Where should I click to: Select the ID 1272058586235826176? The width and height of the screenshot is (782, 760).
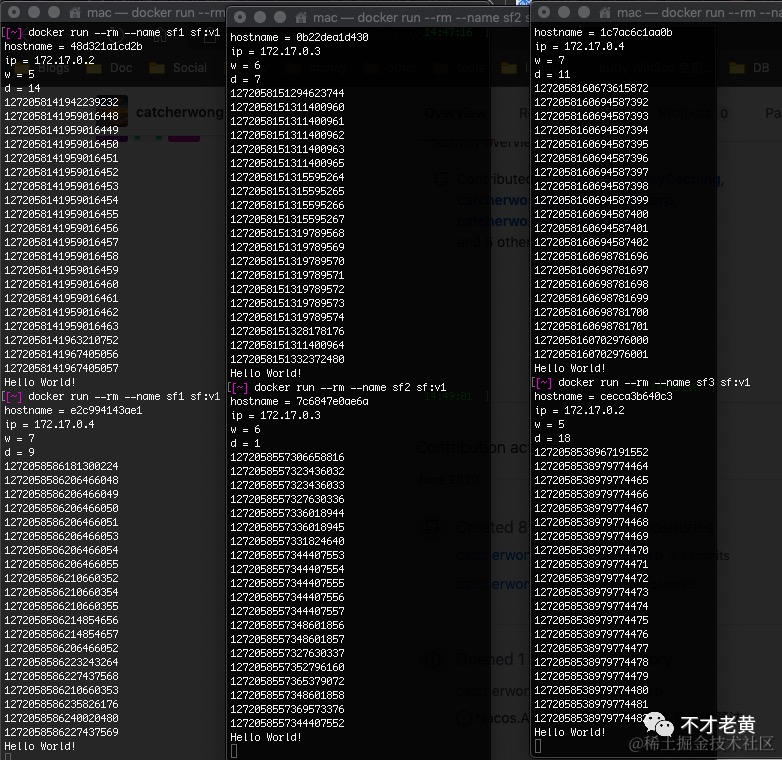click(61, 704)
